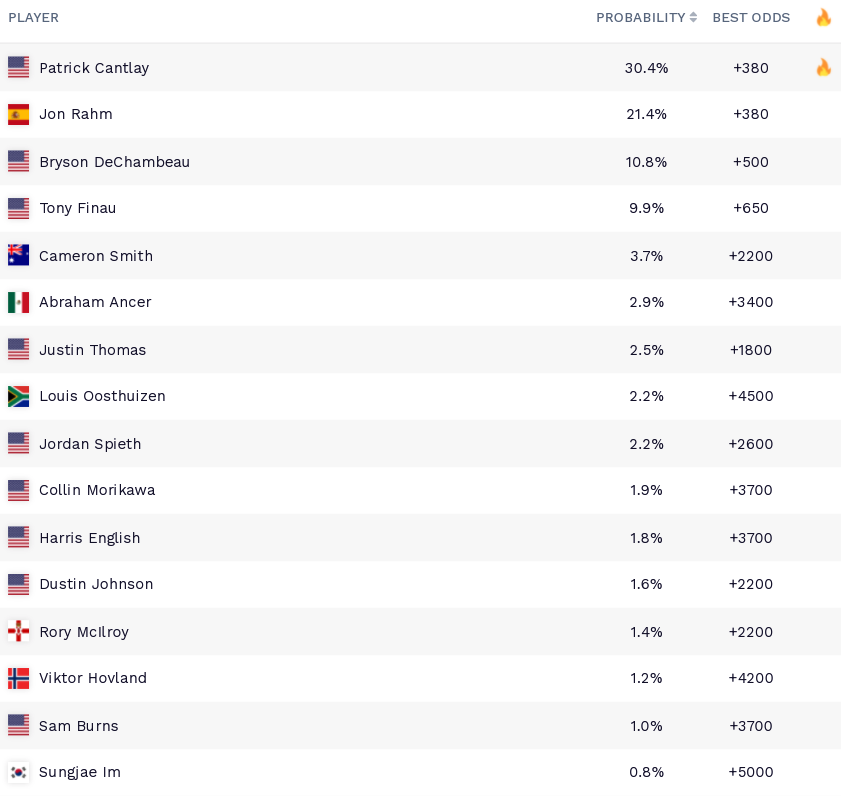This screenshot has width=841, height=796.
Task: Click +2600 odds for Jordan Spieth
Action: (751, 444)
